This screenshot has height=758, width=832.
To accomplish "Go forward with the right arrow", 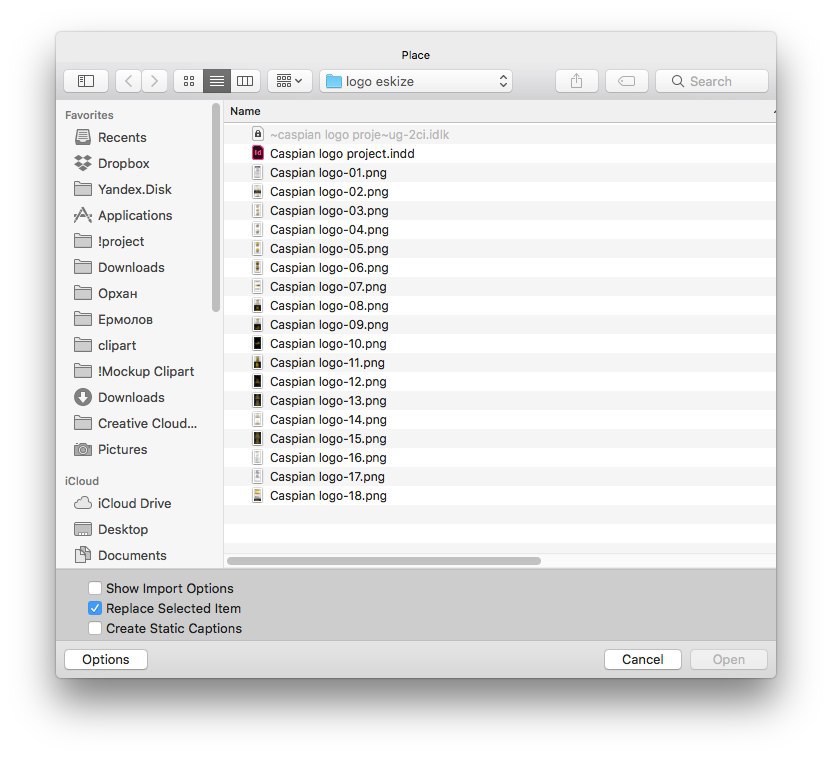I will point(154,81).
